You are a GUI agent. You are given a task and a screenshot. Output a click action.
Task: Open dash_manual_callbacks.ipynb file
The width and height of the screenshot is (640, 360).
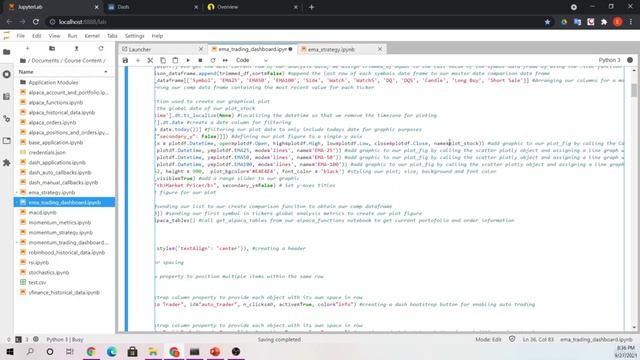pyautogui.click(x=63, y=182)
